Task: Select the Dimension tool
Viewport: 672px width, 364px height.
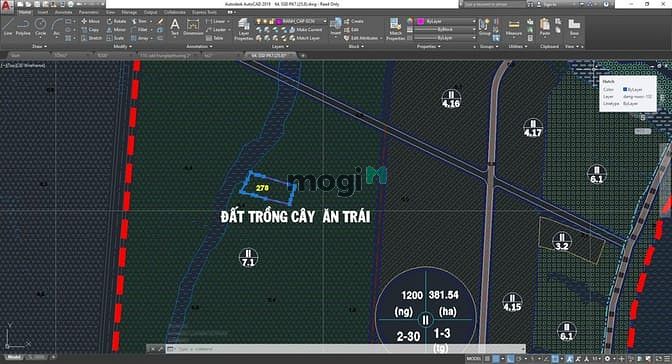Action: (x=193, y=27)
